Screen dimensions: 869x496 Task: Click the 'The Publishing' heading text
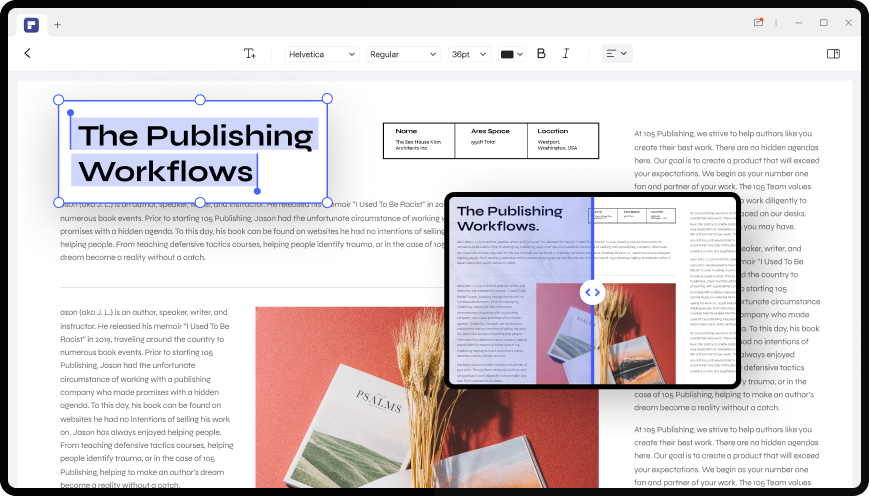pos(196,136)
